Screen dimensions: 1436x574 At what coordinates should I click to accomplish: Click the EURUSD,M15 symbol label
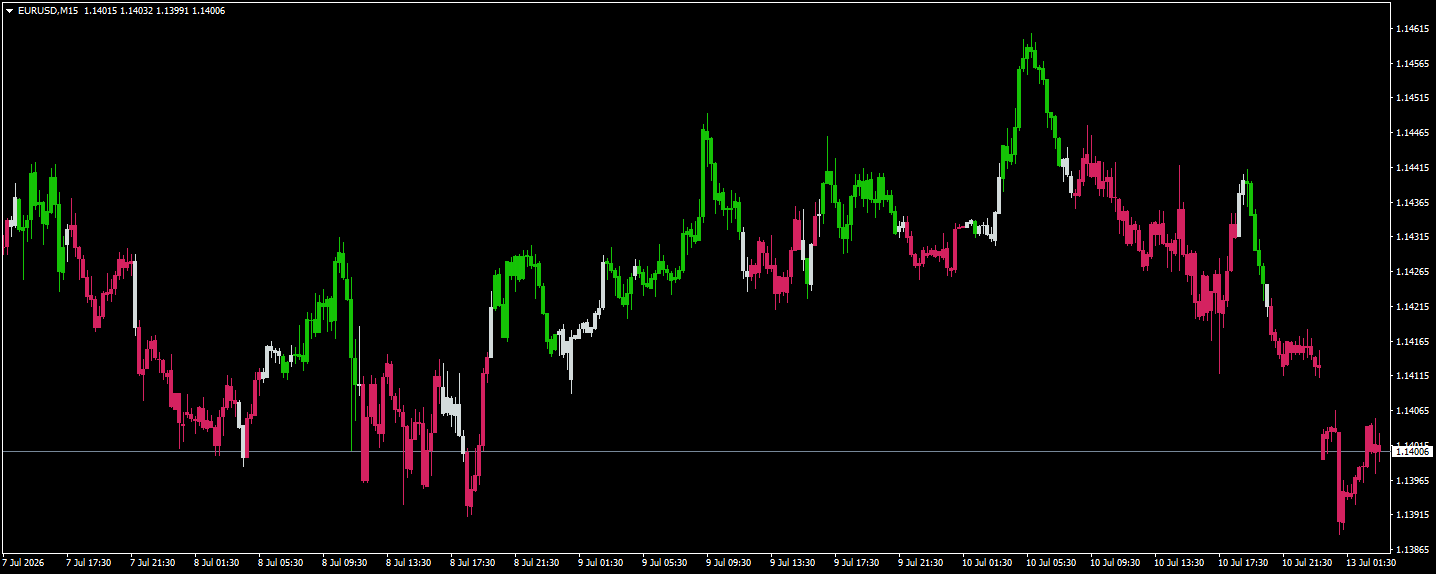[48, 10]
